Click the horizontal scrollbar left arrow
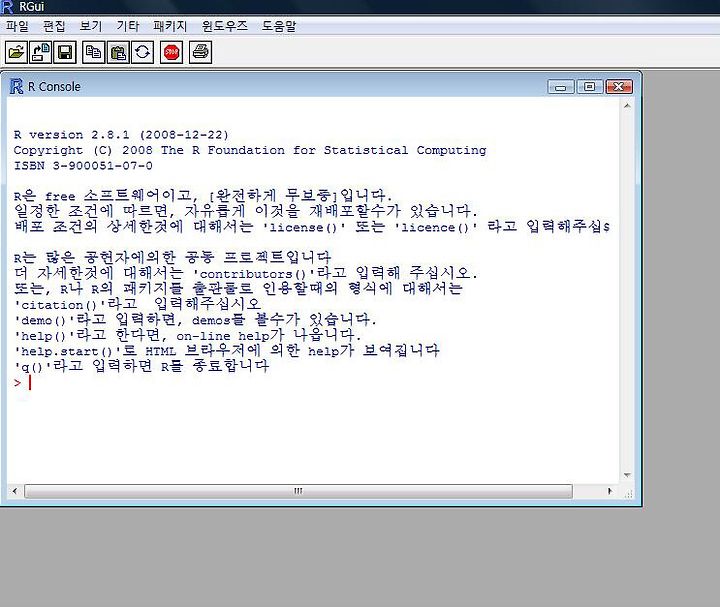720x607 pixels. pyautogui.click(x=15, y=491)
